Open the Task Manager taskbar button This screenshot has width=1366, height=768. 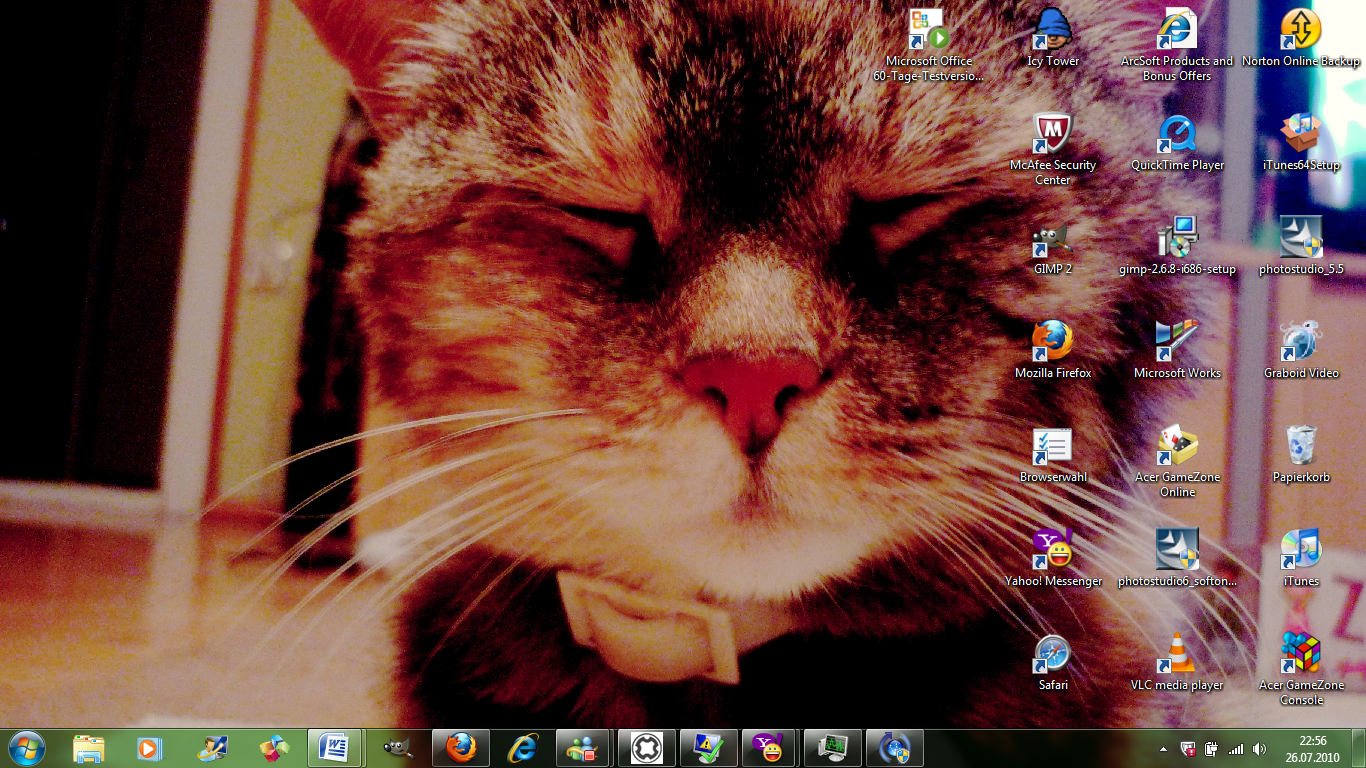(x=833, y=748)
